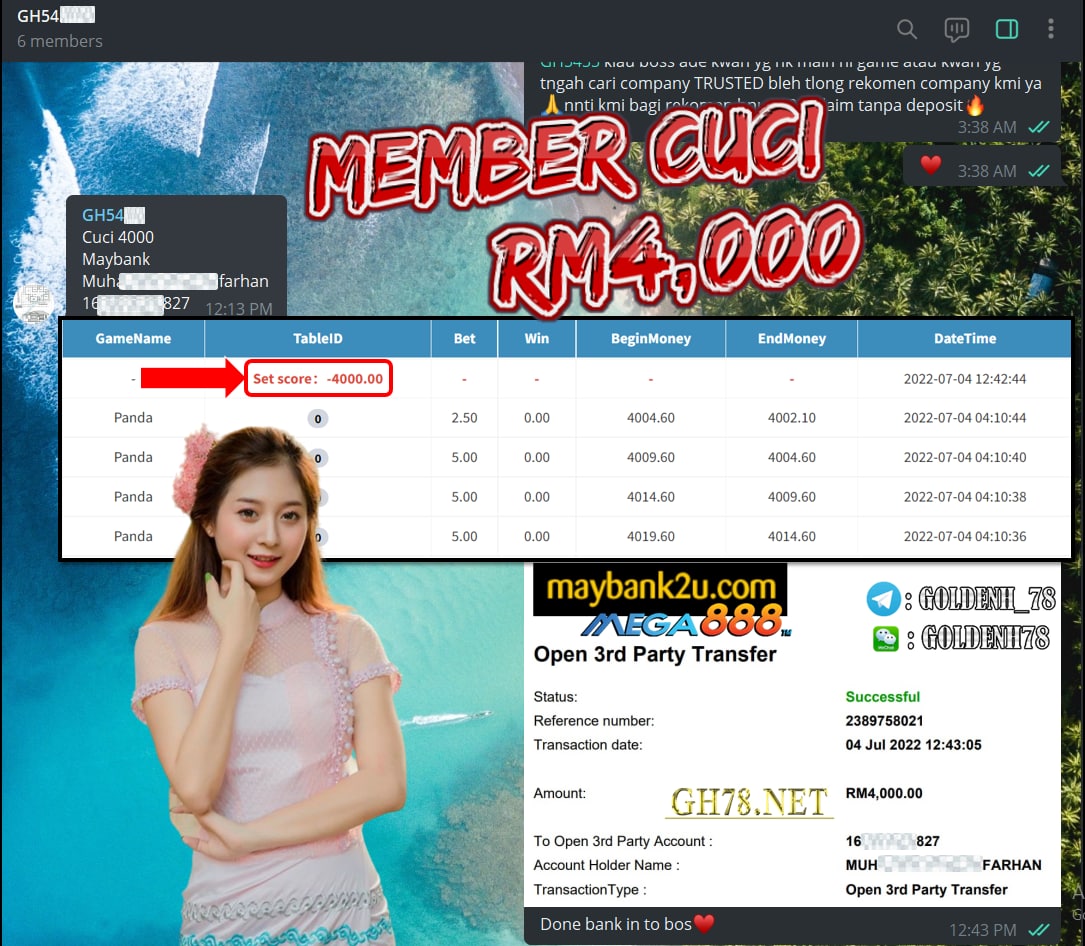Click the sender name in Cuci 4000 message
This screenshot has width=1085, height=946.
113,215
